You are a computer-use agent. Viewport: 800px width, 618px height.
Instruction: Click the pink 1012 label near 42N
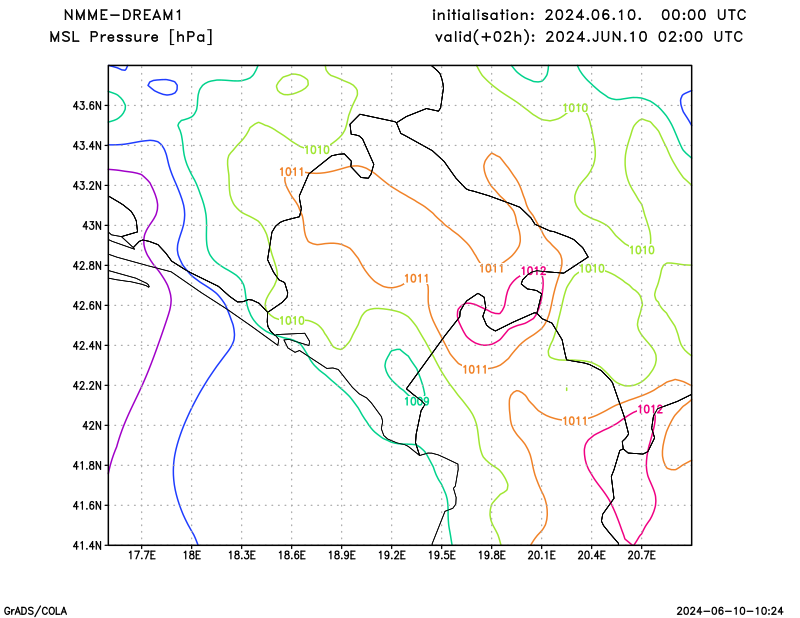pyautogui.click(x=650, y=409)
